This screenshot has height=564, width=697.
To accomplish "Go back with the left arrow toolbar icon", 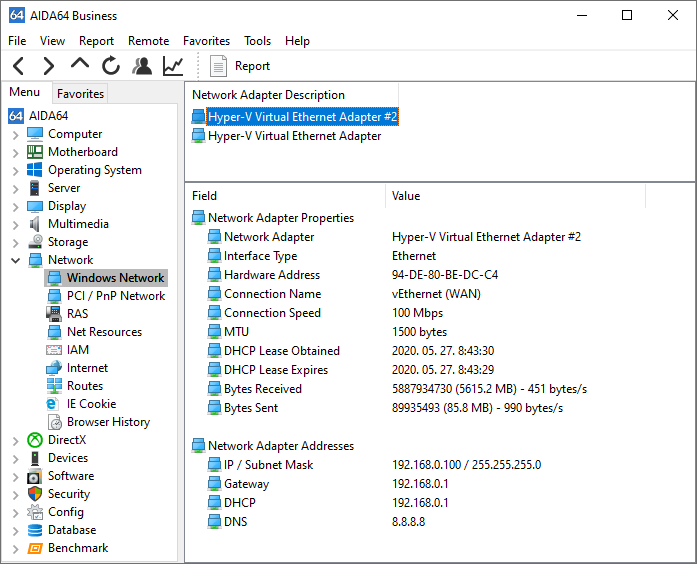I will [19, 66].
